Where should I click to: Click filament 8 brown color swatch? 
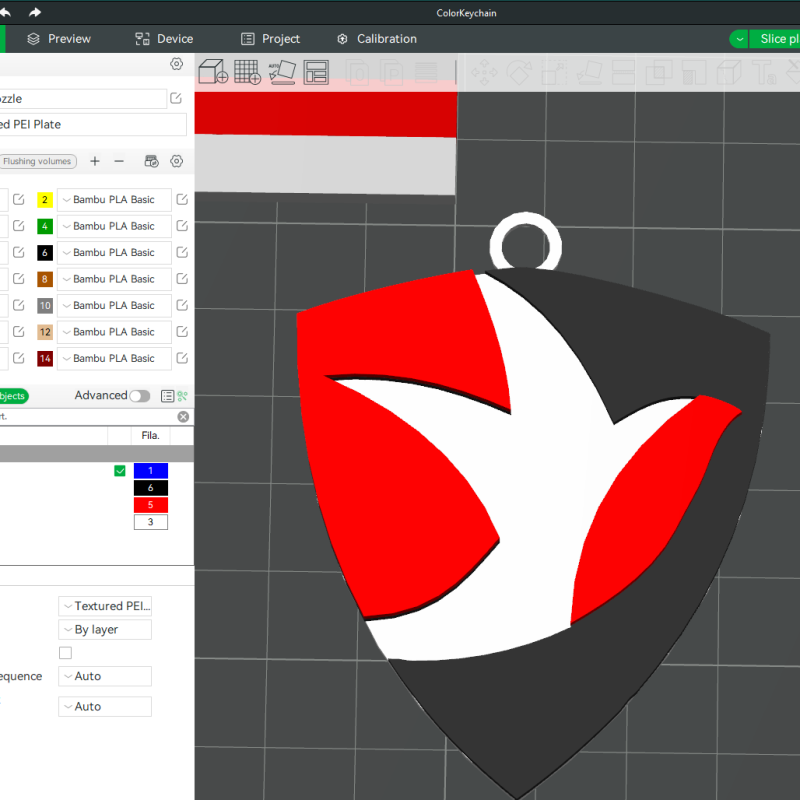click(45, 279)
